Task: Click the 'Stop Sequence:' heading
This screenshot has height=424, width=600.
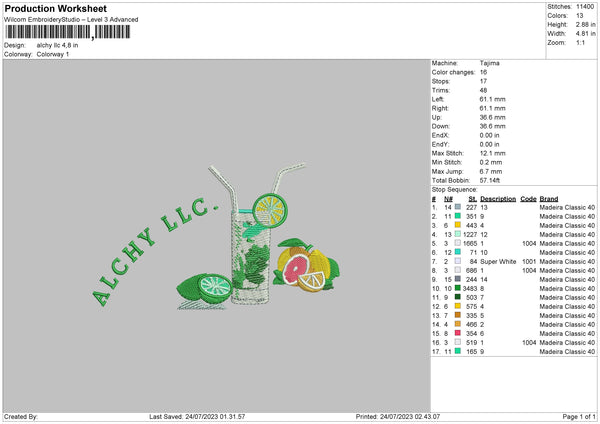Action: coord(455,190)
